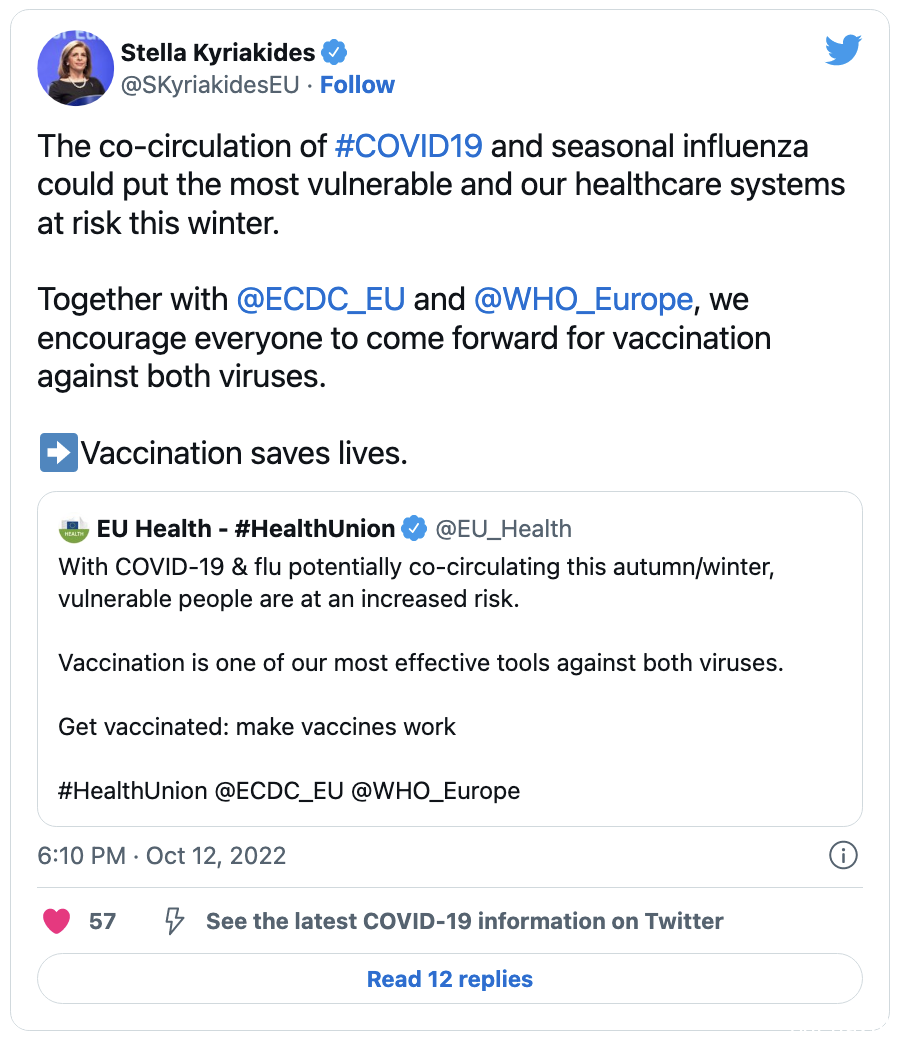The image size is (902, 1040).
Task: Click the tweet info circle icon
Action: click(843, 856)
